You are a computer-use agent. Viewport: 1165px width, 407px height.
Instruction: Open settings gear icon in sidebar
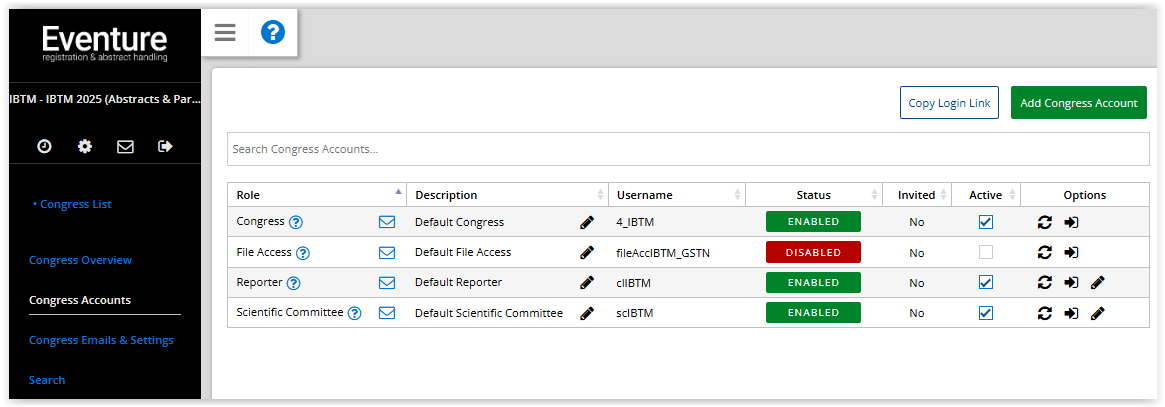coord(85,146)
